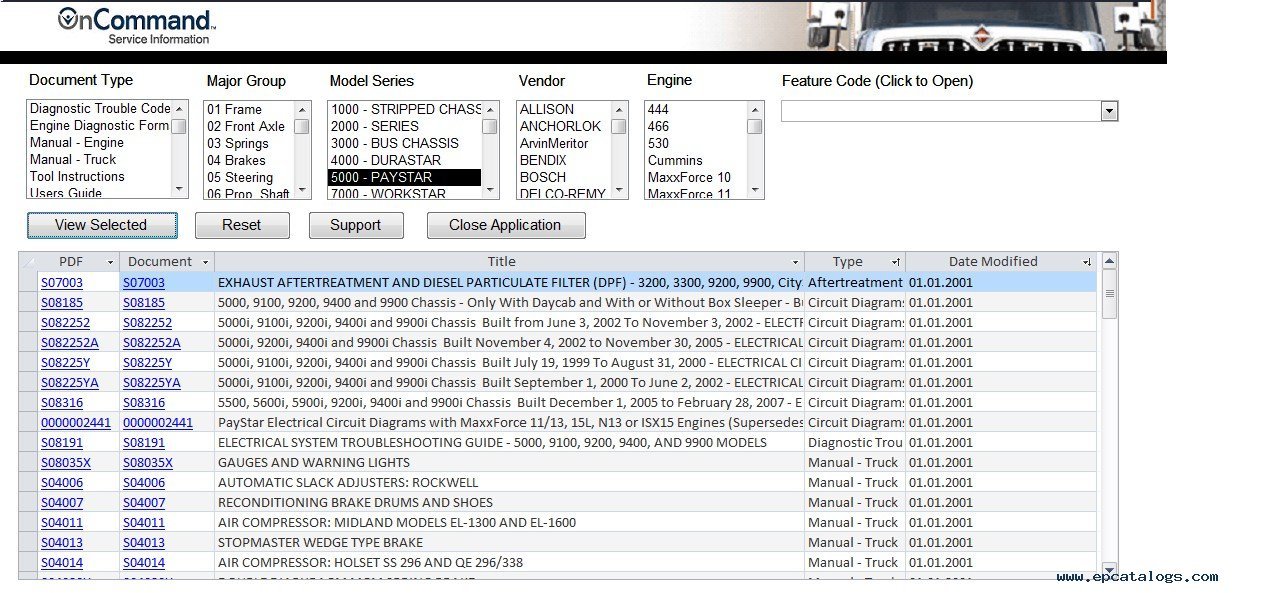The image size is (1269, 593).
Task: Select Engine Diagnostic Form in Document Type
Action: point(100,125)
